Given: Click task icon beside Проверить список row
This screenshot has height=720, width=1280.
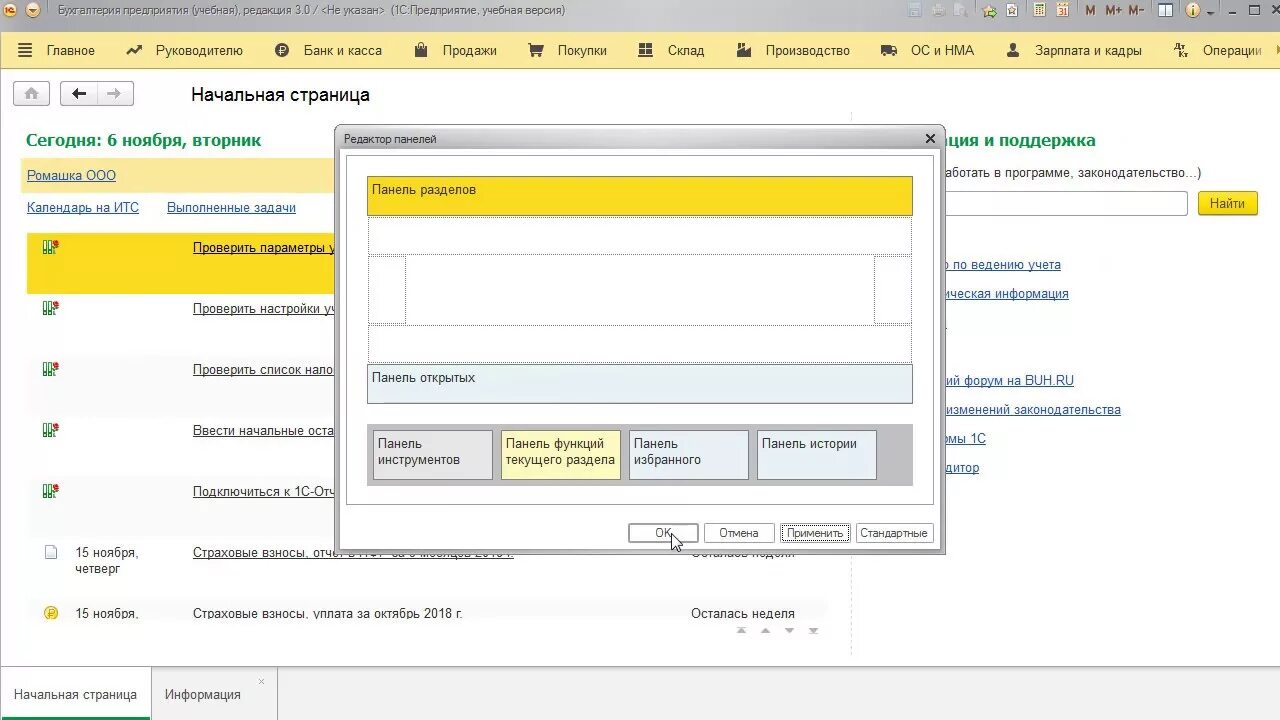Looking at the screenshot, I should tap(50, 369).
